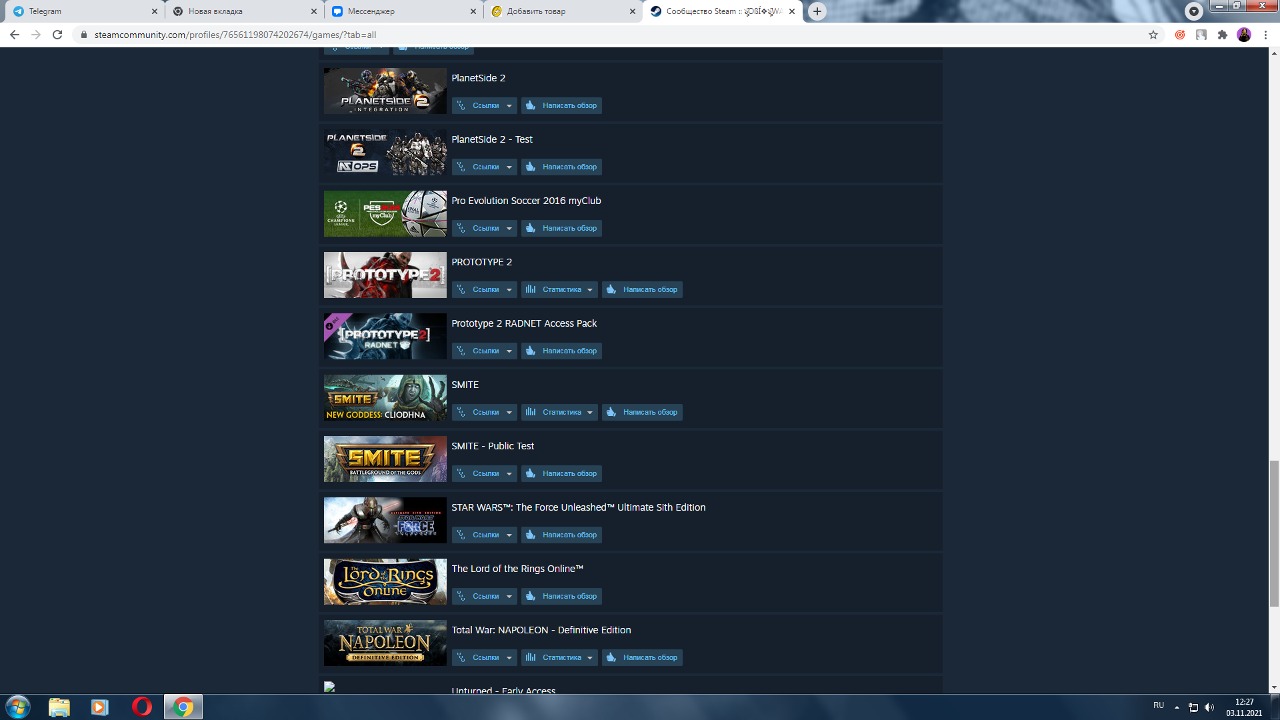Bookmark this page with the star
This screenshot has width=1280, height=720.
click(x=1153, y=34)
